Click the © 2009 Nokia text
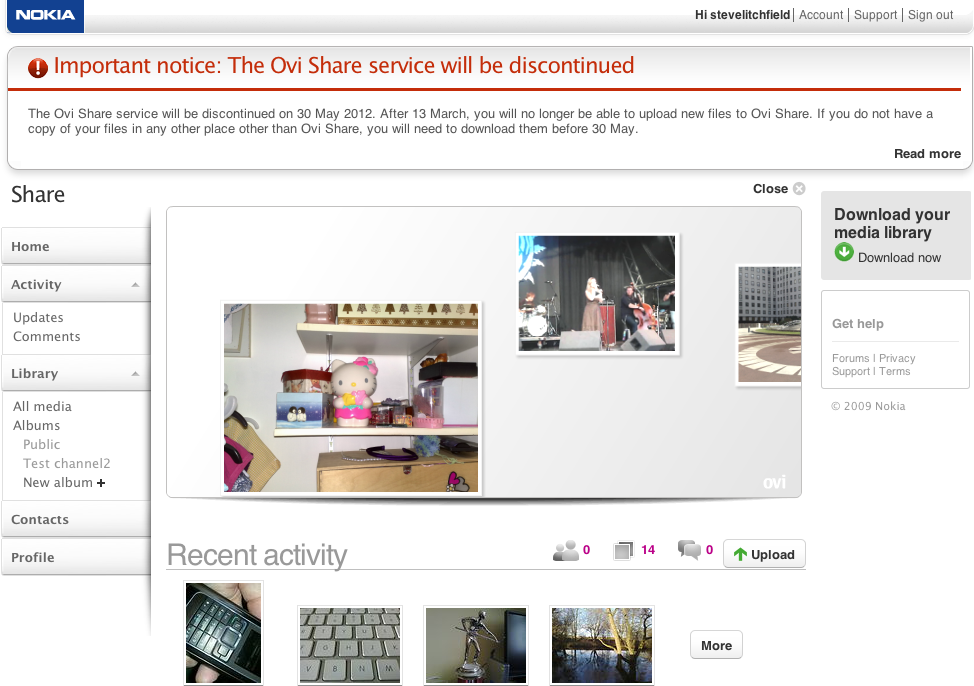The height and width of the screenshot is (686, 974). point(868,406)
